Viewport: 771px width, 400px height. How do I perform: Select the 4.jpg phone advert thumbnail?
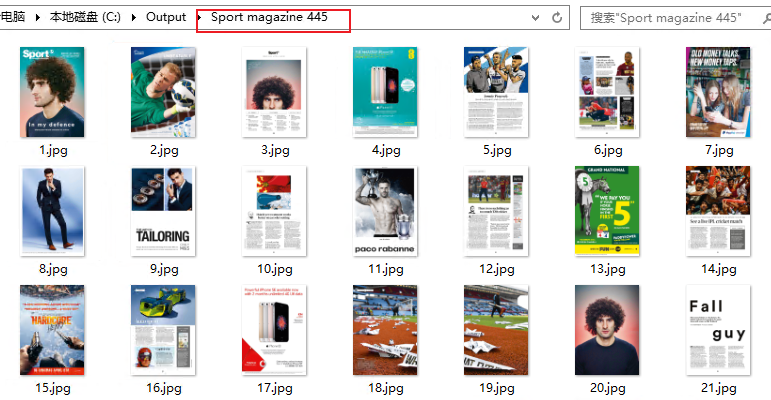[385, 92]
